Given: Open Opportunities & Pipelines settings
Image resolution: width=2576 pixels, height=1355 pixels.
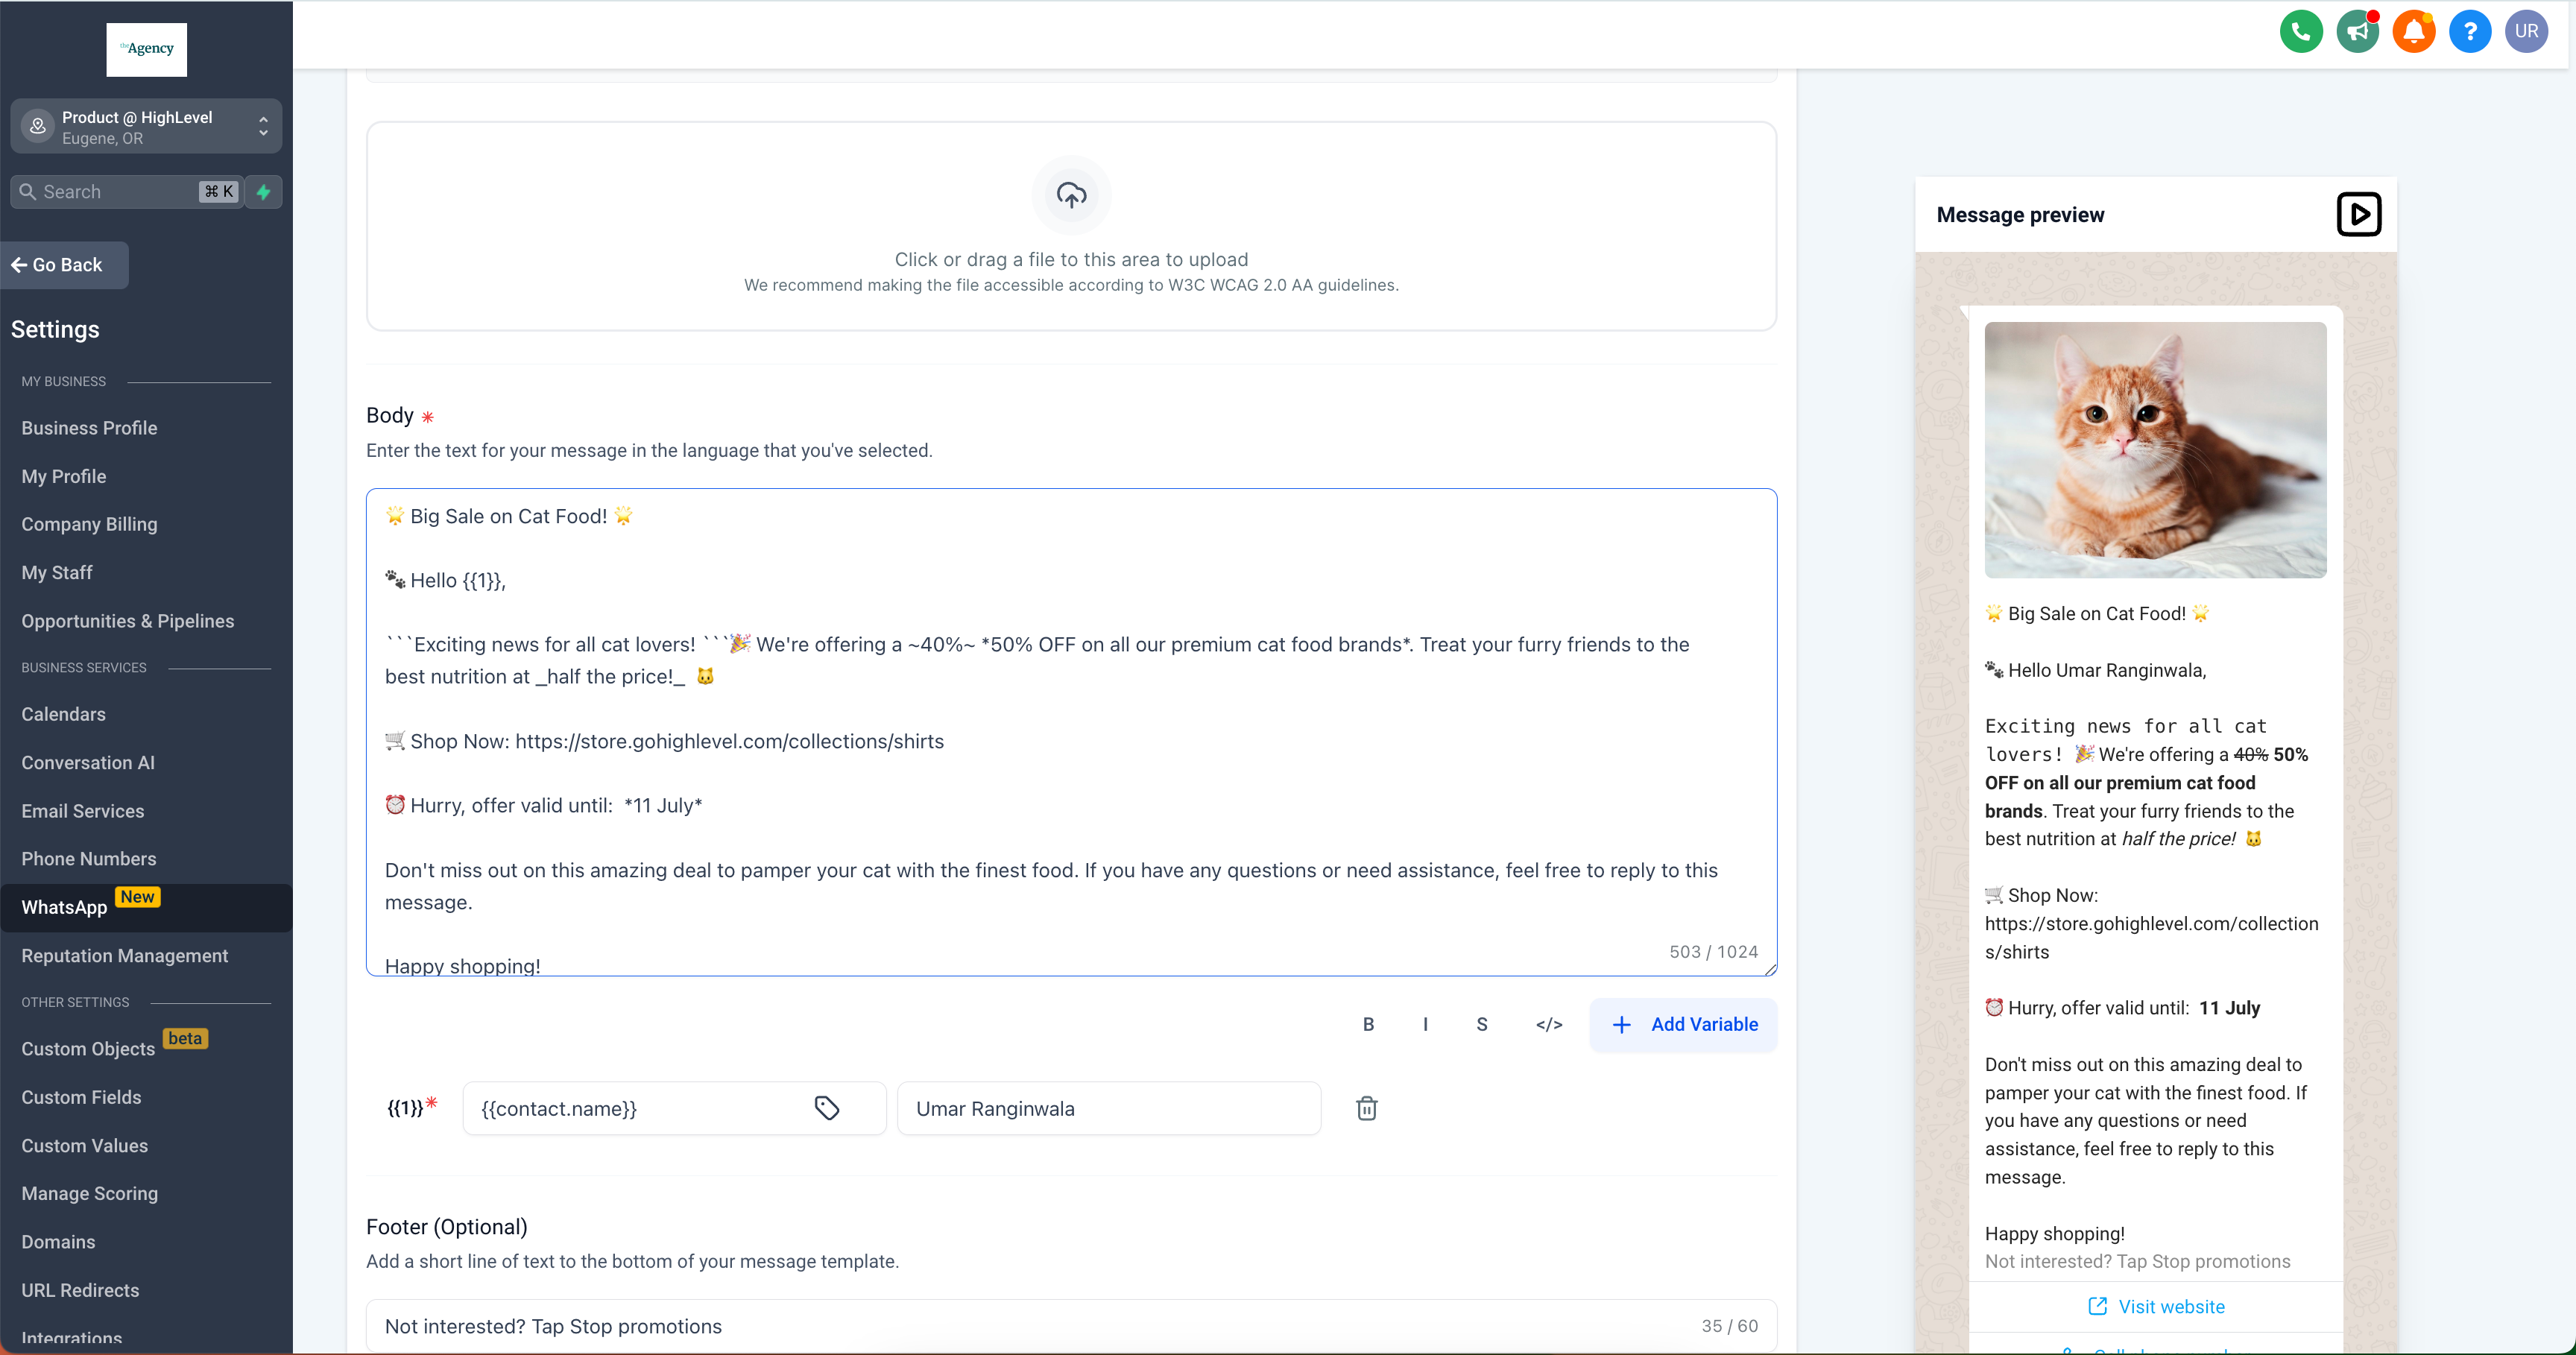Looking at the screenshot, I should [127, 621].
